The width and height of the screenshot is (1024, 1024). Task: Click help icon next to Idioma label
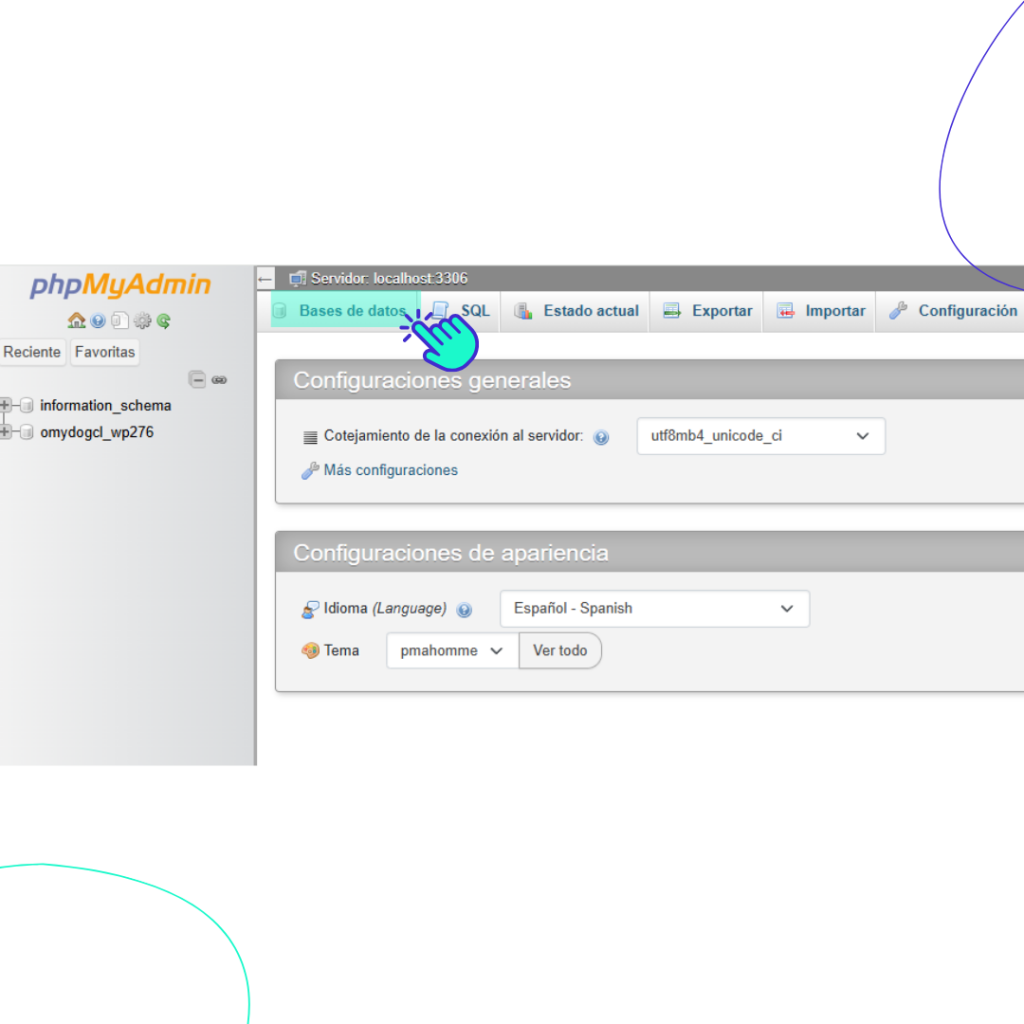(x=464, y=610)
